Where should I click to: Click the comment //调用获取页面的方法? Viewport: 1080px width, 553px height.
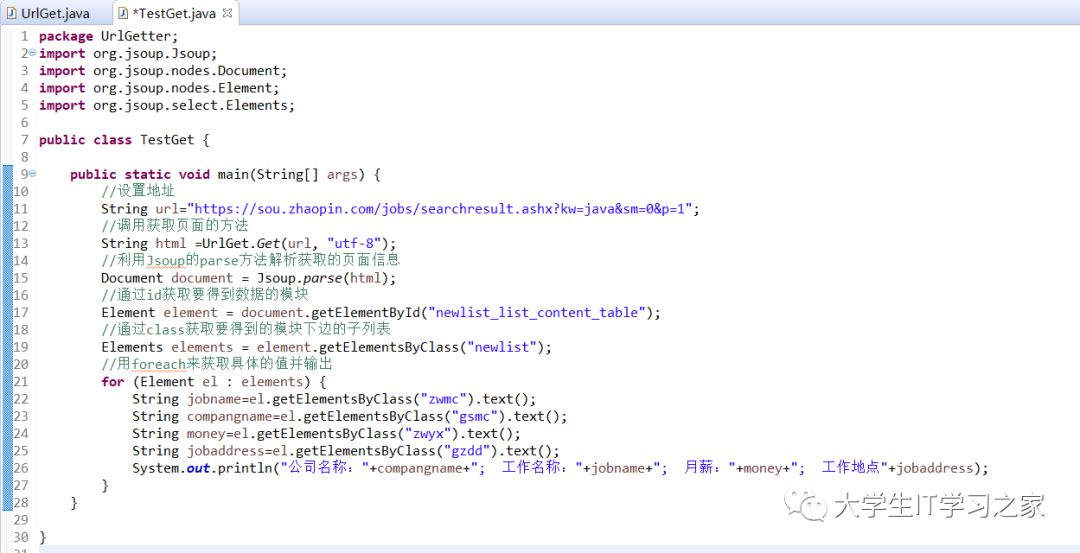(174, 226)
